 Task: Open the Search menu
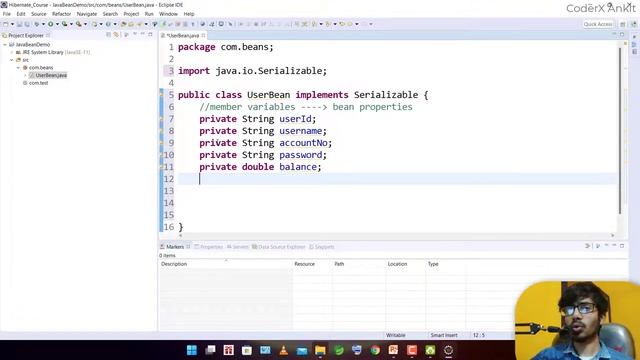click(x=110, y=14)
